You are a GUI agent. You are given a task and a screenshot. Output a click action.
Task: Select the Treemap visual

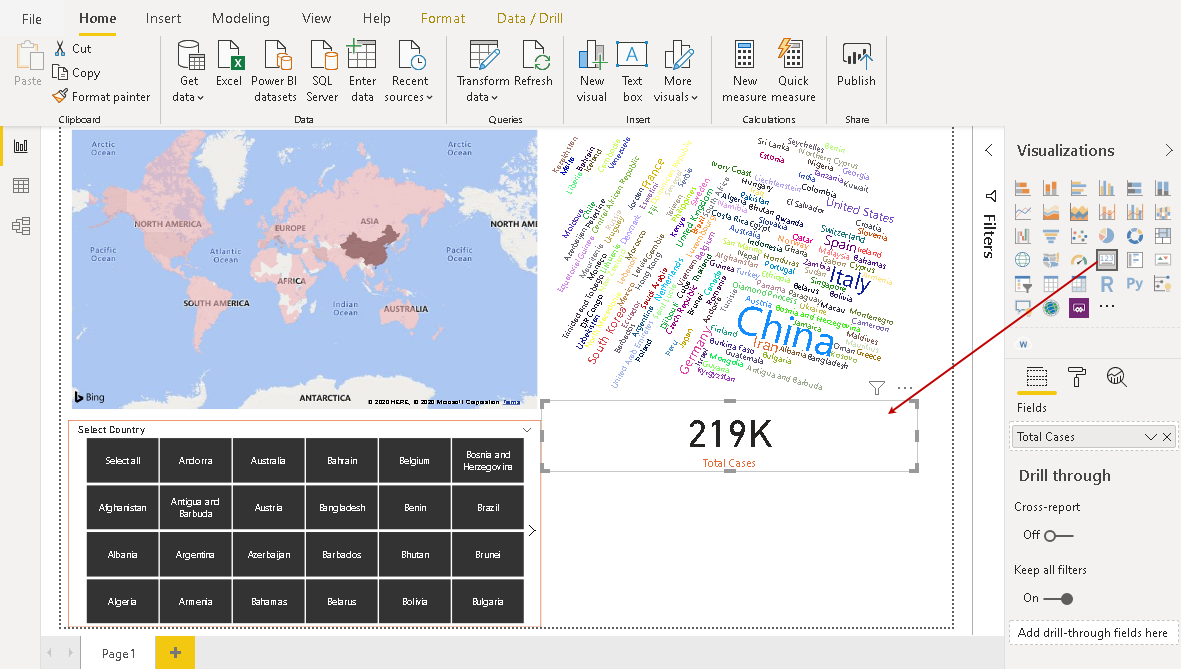click(1163, 236)
